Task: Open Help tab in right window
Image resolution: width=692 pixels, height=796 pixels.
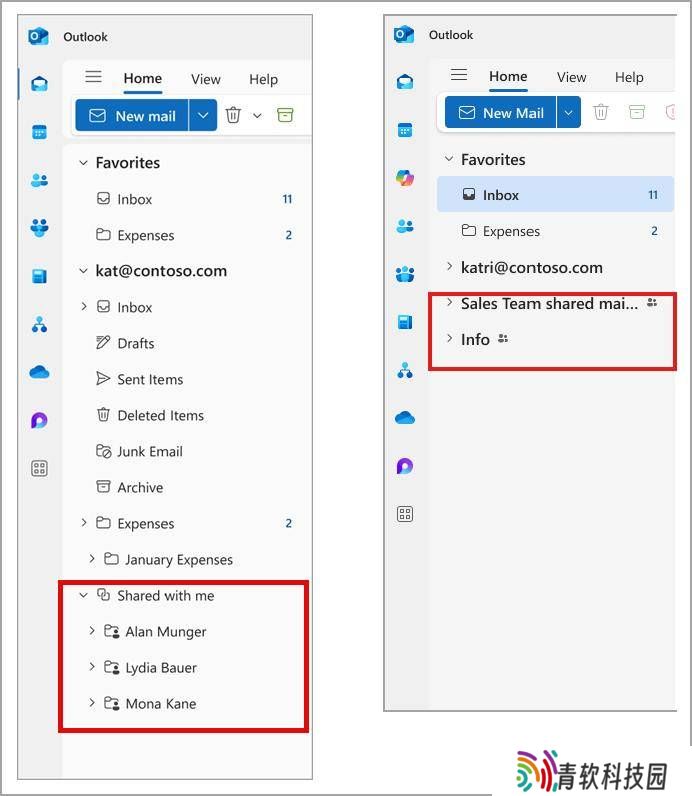Action: pos(629,78)
